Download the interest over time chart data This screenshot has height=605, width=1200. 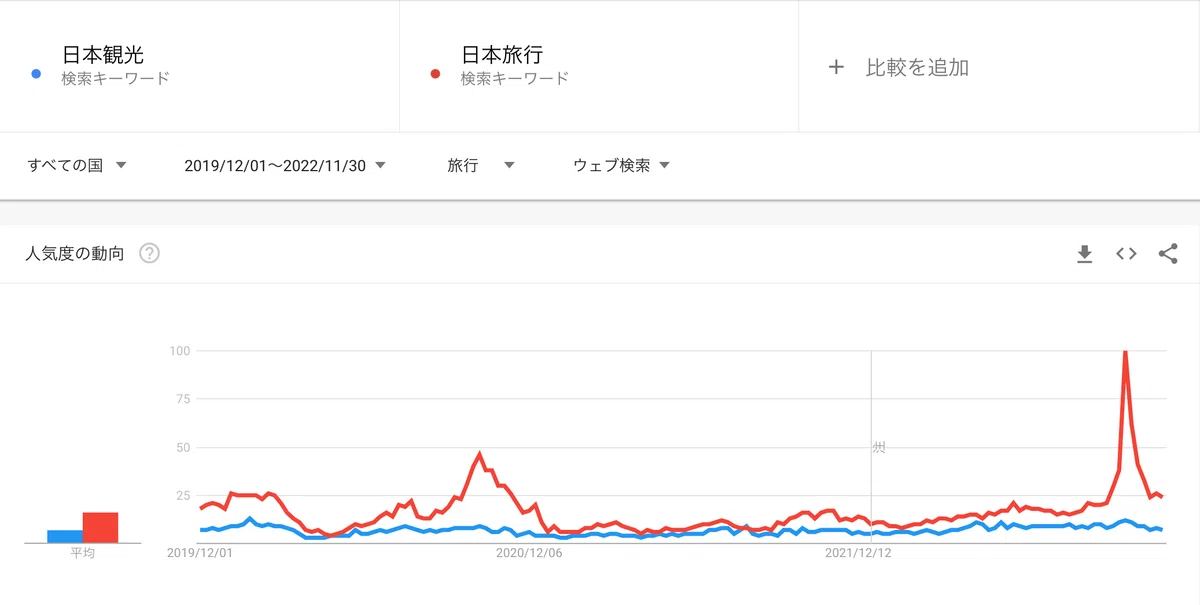click(1084, 254)
